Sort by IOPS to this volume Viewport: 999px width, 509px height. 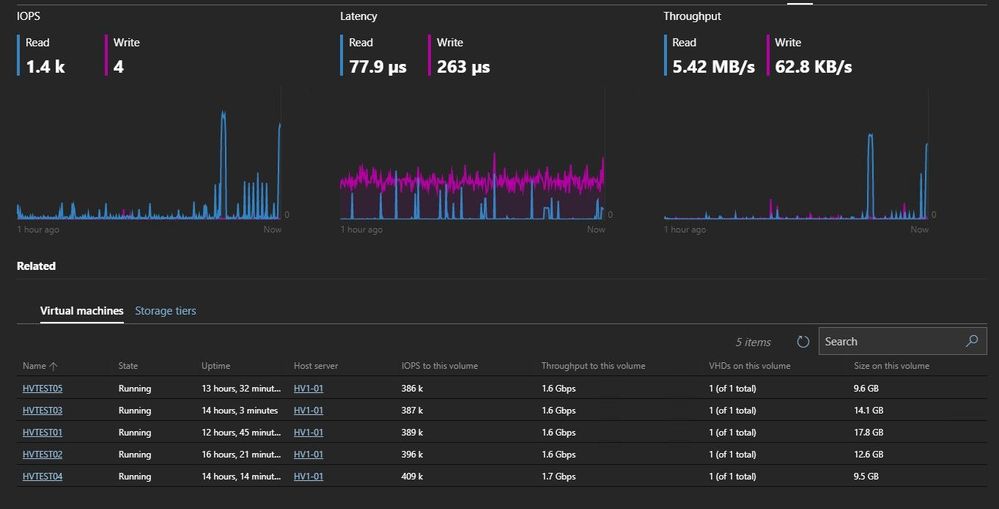(x=440, y=366)
